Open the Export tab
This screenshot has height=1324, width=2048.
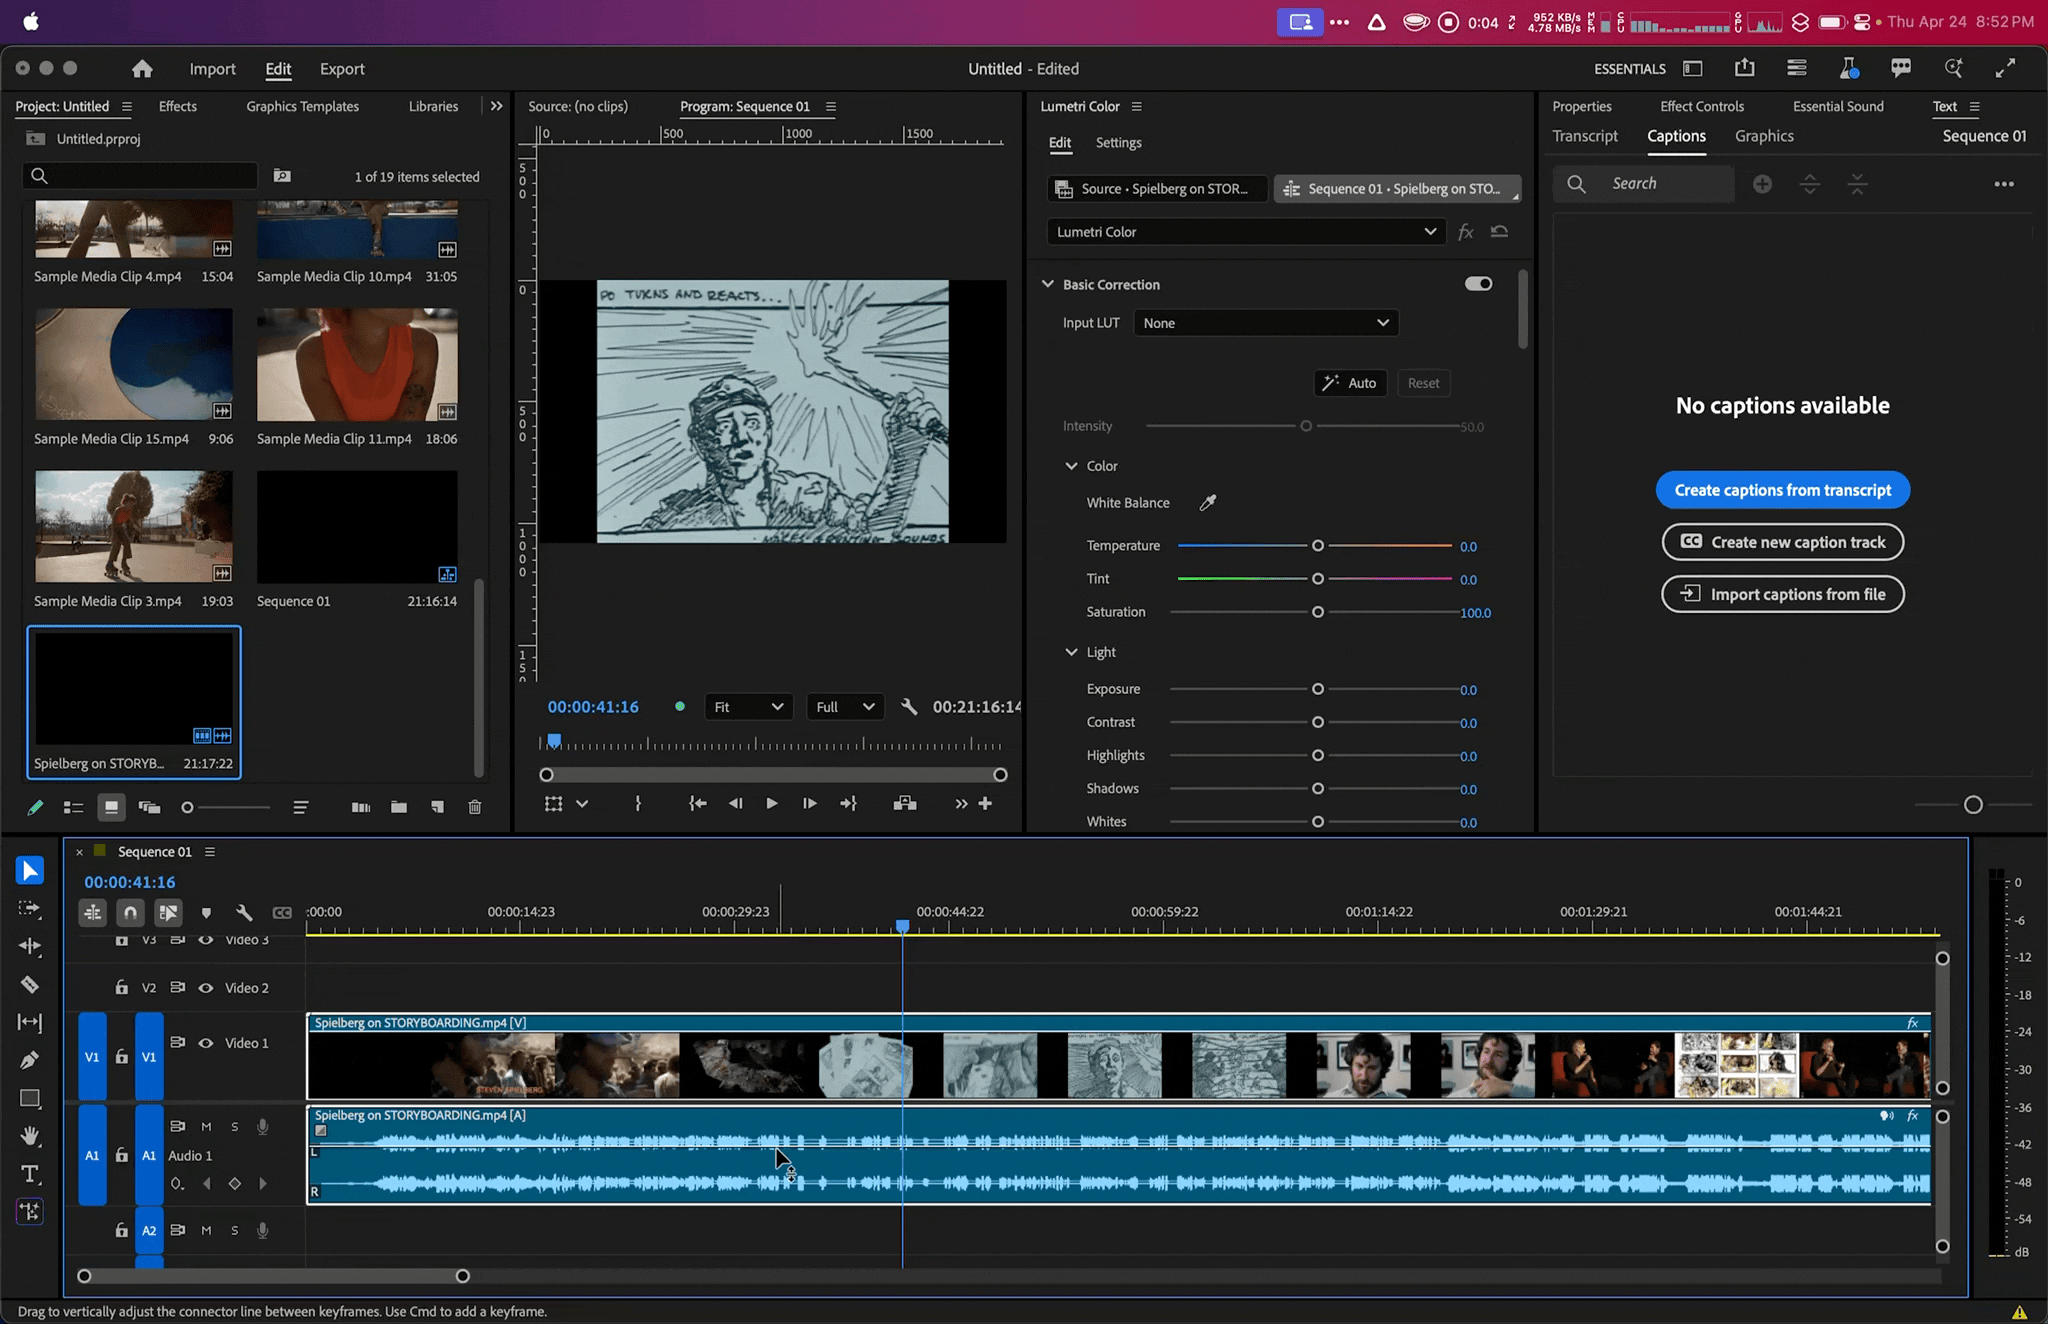coord(342,69)
